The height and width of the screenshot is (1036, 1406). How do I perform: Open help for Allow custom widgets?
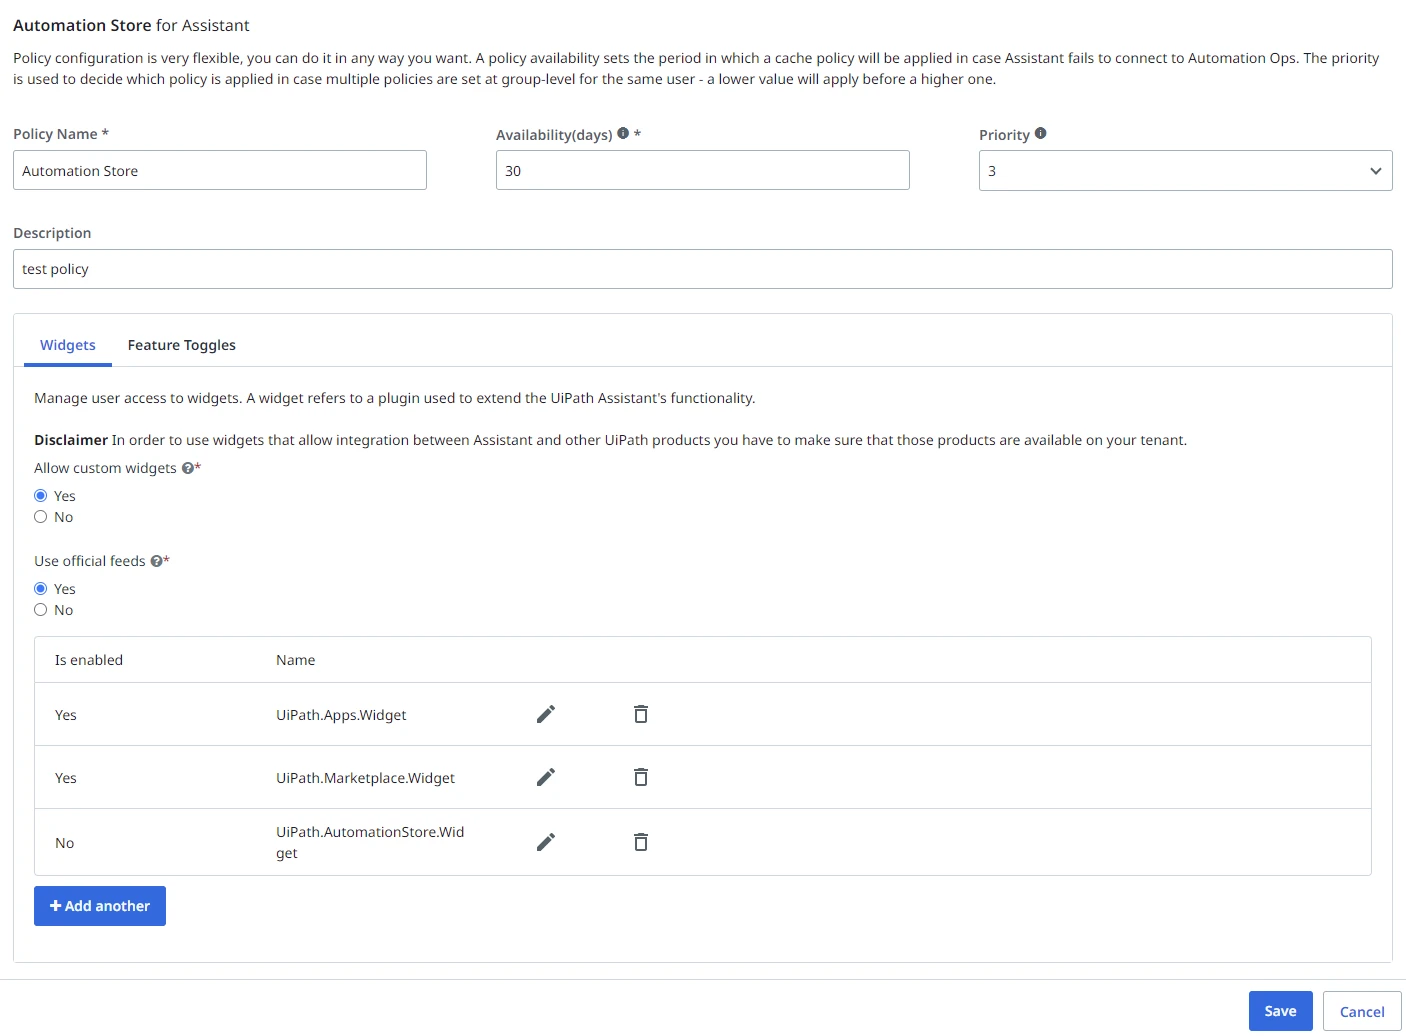click(187, 468)
